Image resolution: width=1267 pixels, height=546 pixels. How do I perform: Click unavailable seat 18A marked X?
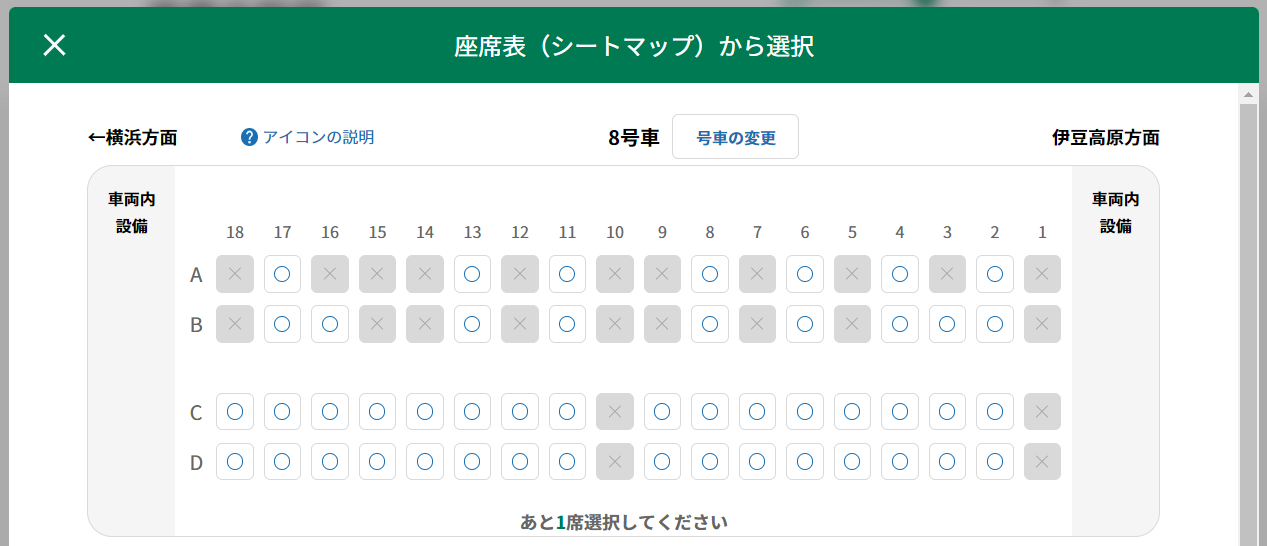pyautogui.click(x=235, y=274)
